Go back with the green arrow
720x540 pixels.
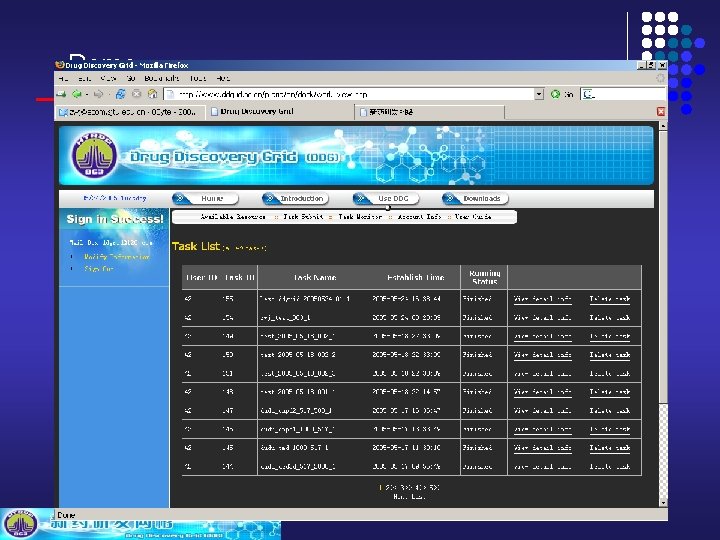76,94
